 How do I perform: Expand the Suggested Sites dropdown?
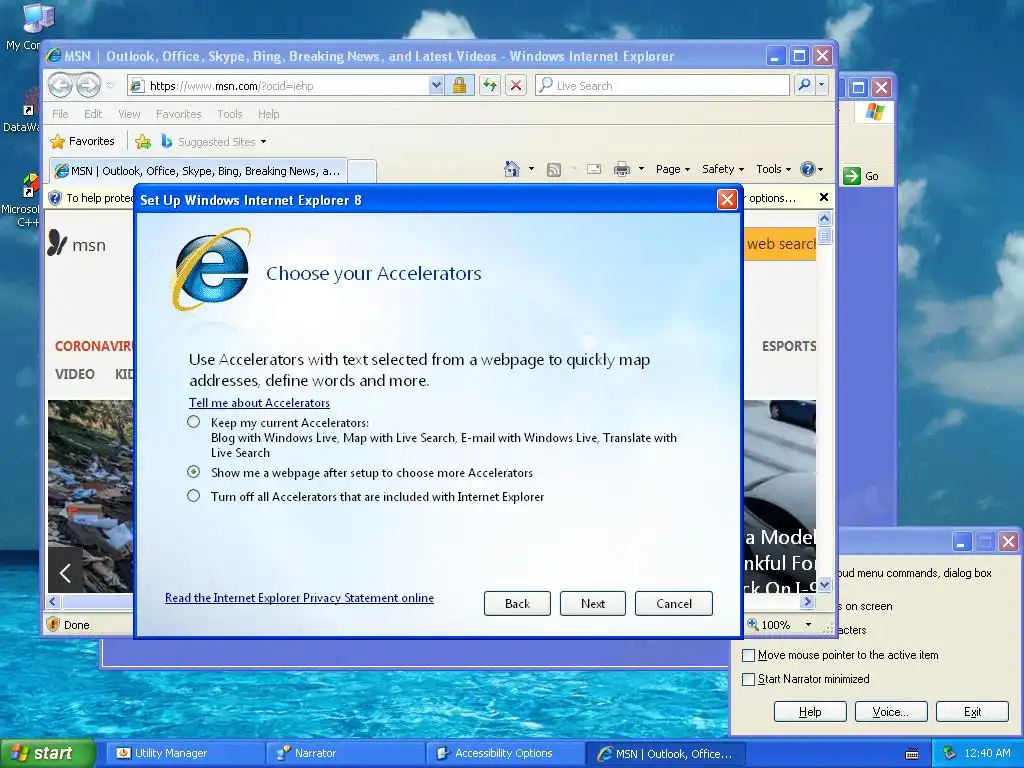(263, 142)
